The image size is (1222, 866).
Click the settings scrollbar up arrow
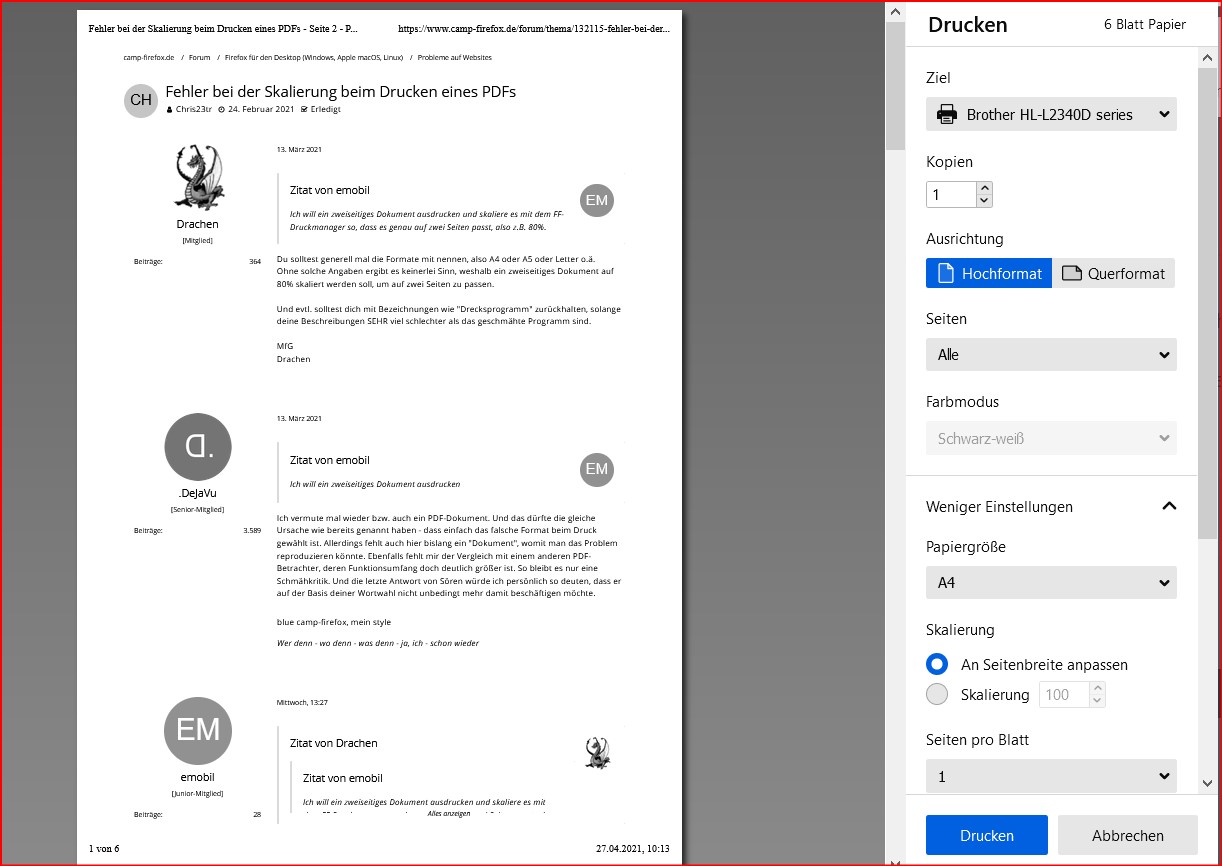pyautogui.click(x=1207, y=57)
